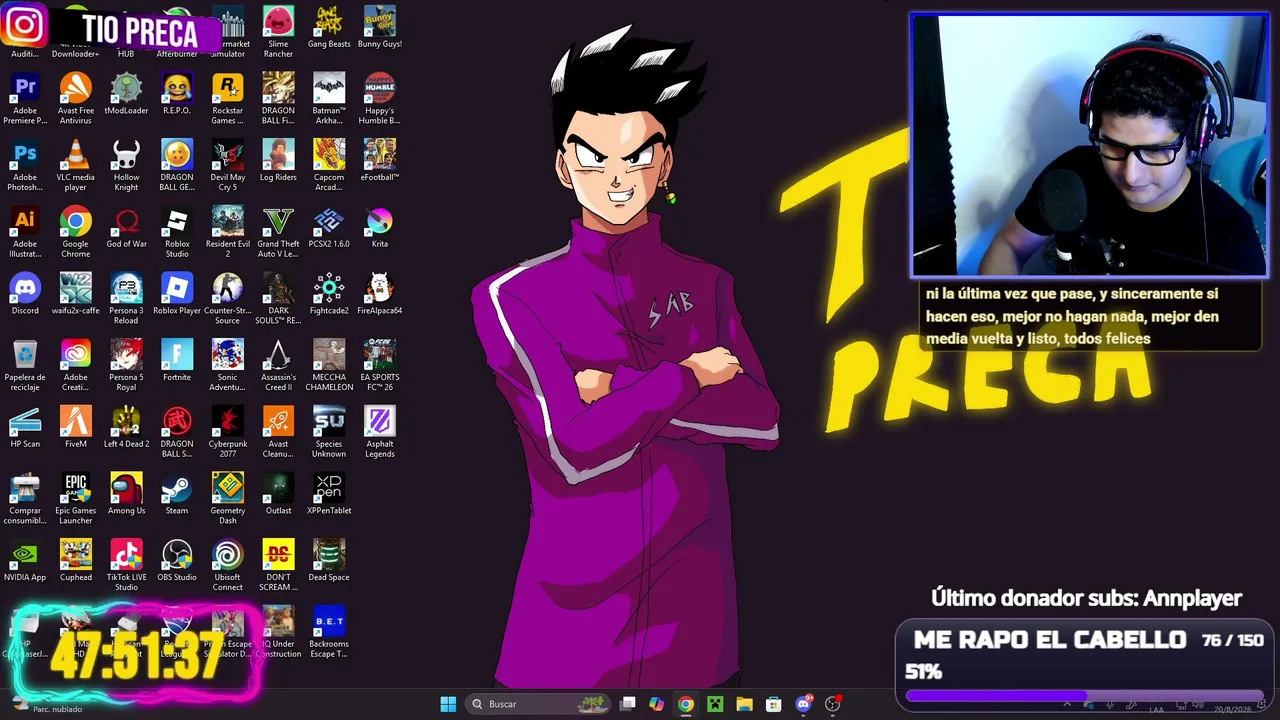Launch Steam from the desktop
Viewport: 1280px width, 720px height.
[177, 494]
